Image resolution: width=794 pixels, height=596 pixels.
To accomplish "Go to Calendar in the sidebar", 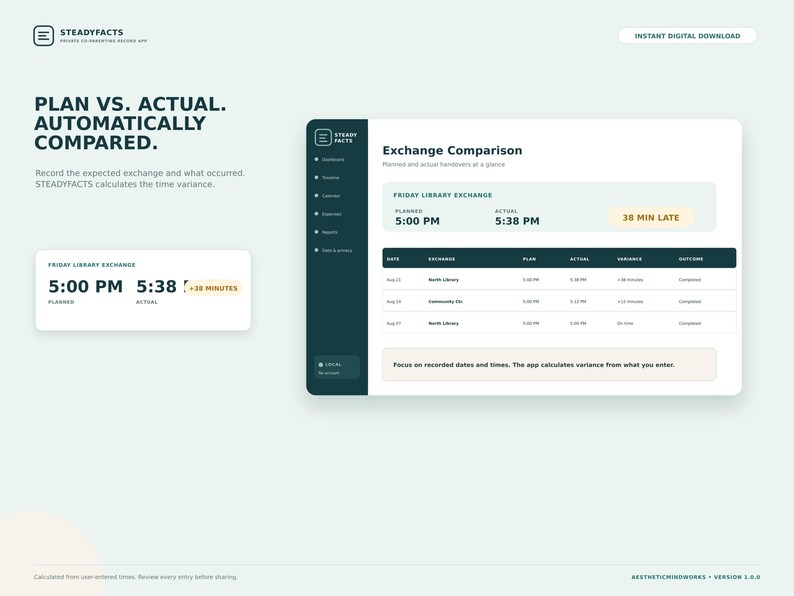I will (x=331, y=196).
